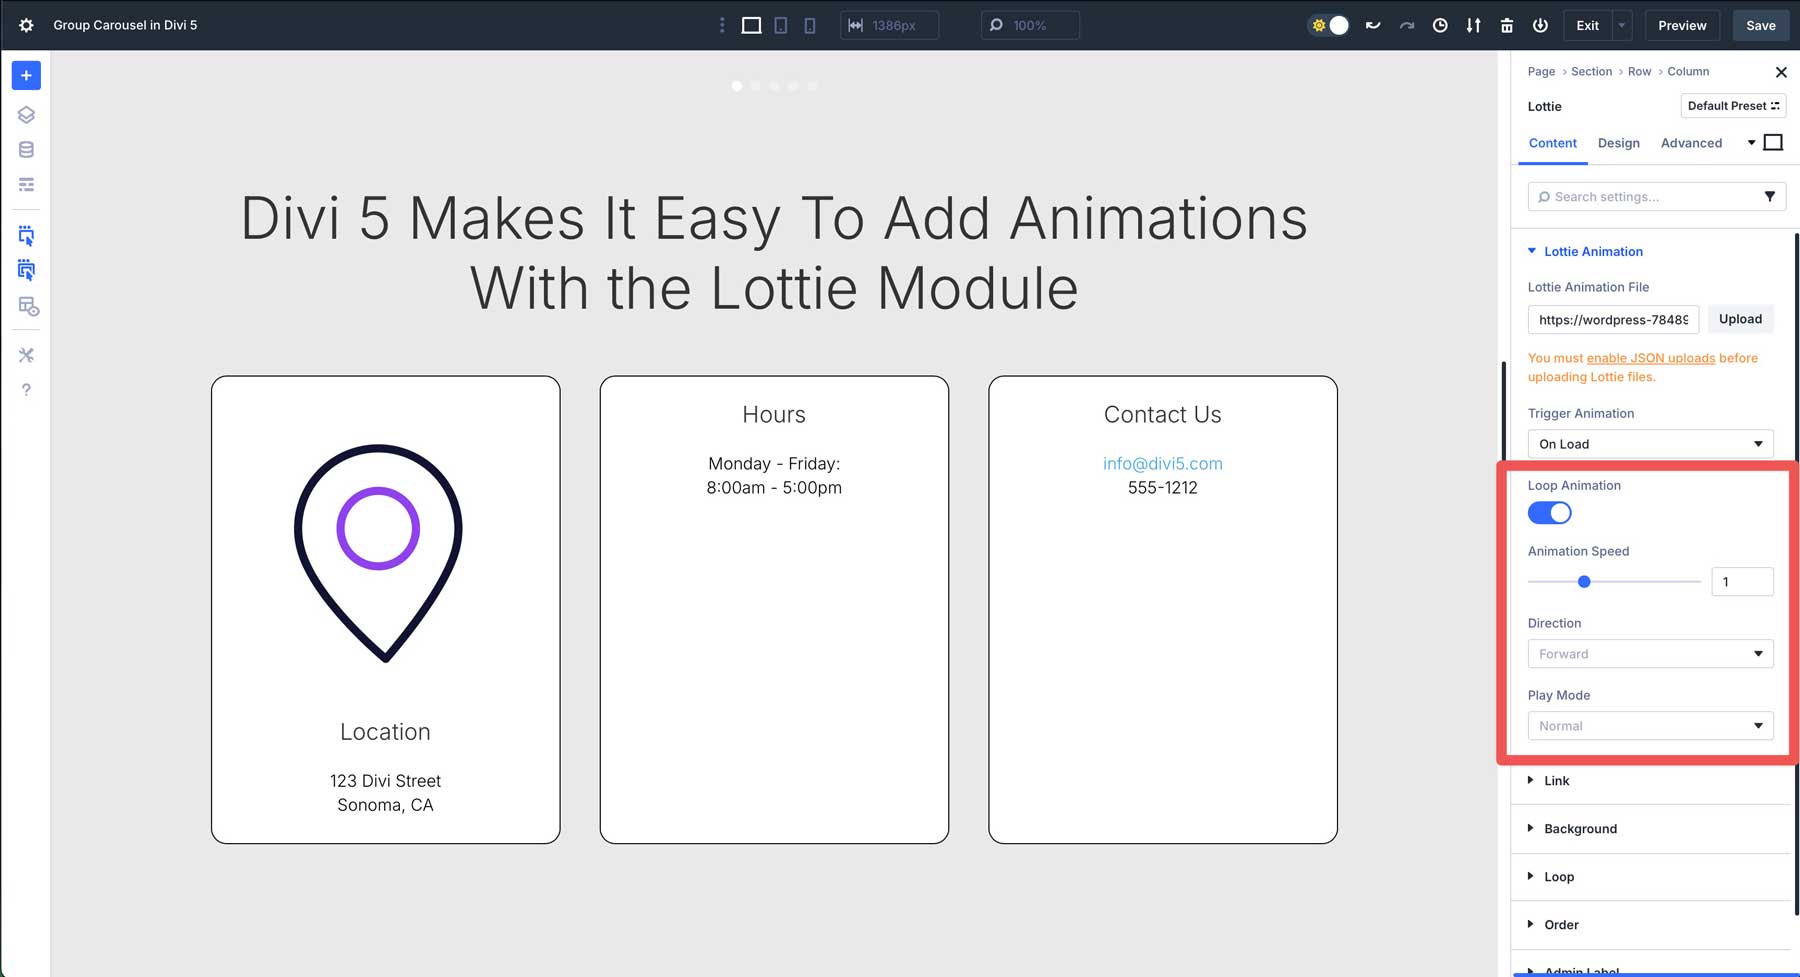The width and height of the screenshot is (1800, 977).
Task: Adjust the Animation Speed slider
Action: tap(1584, 581)
